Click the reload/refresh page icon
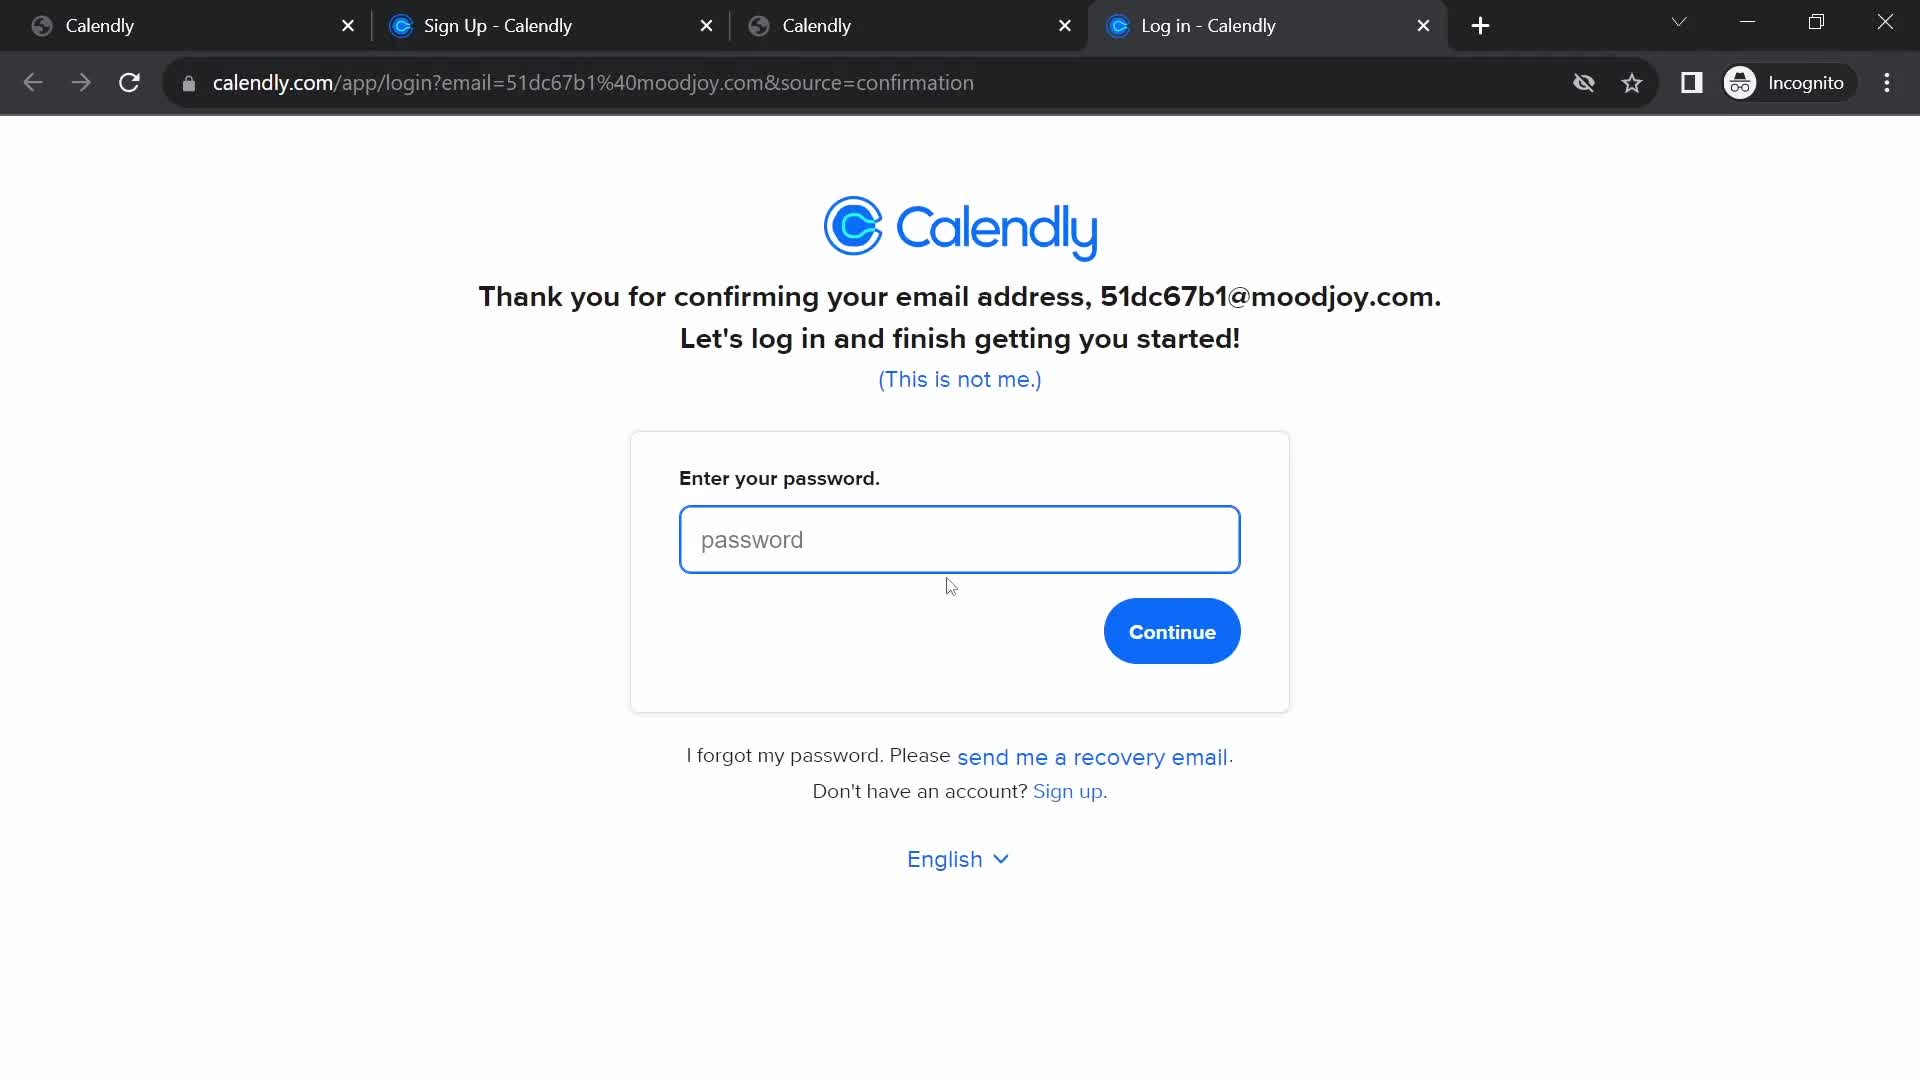The image size is (1920, 1080). point(129,83)
